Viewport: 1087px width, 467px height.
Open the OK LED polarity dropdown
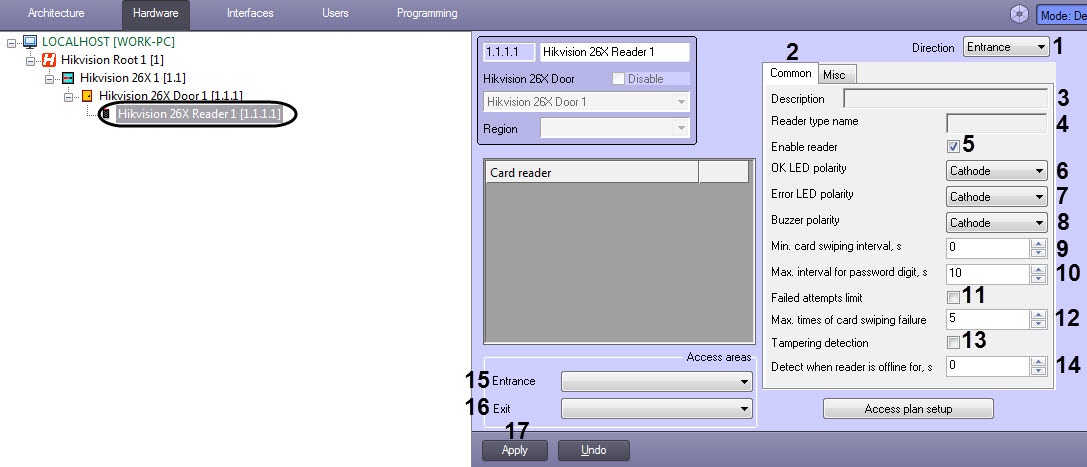pyautogui.click(x=996, y=170)
